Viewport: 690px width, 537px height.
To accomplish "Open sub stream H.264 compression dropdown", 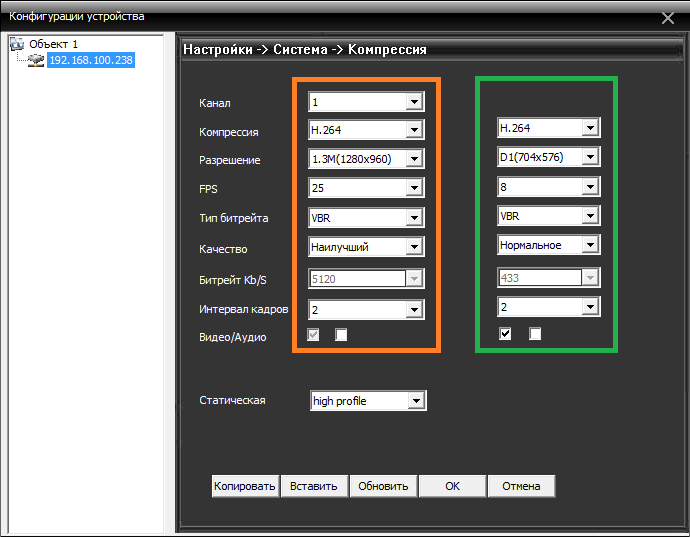I will coord(549,128).
